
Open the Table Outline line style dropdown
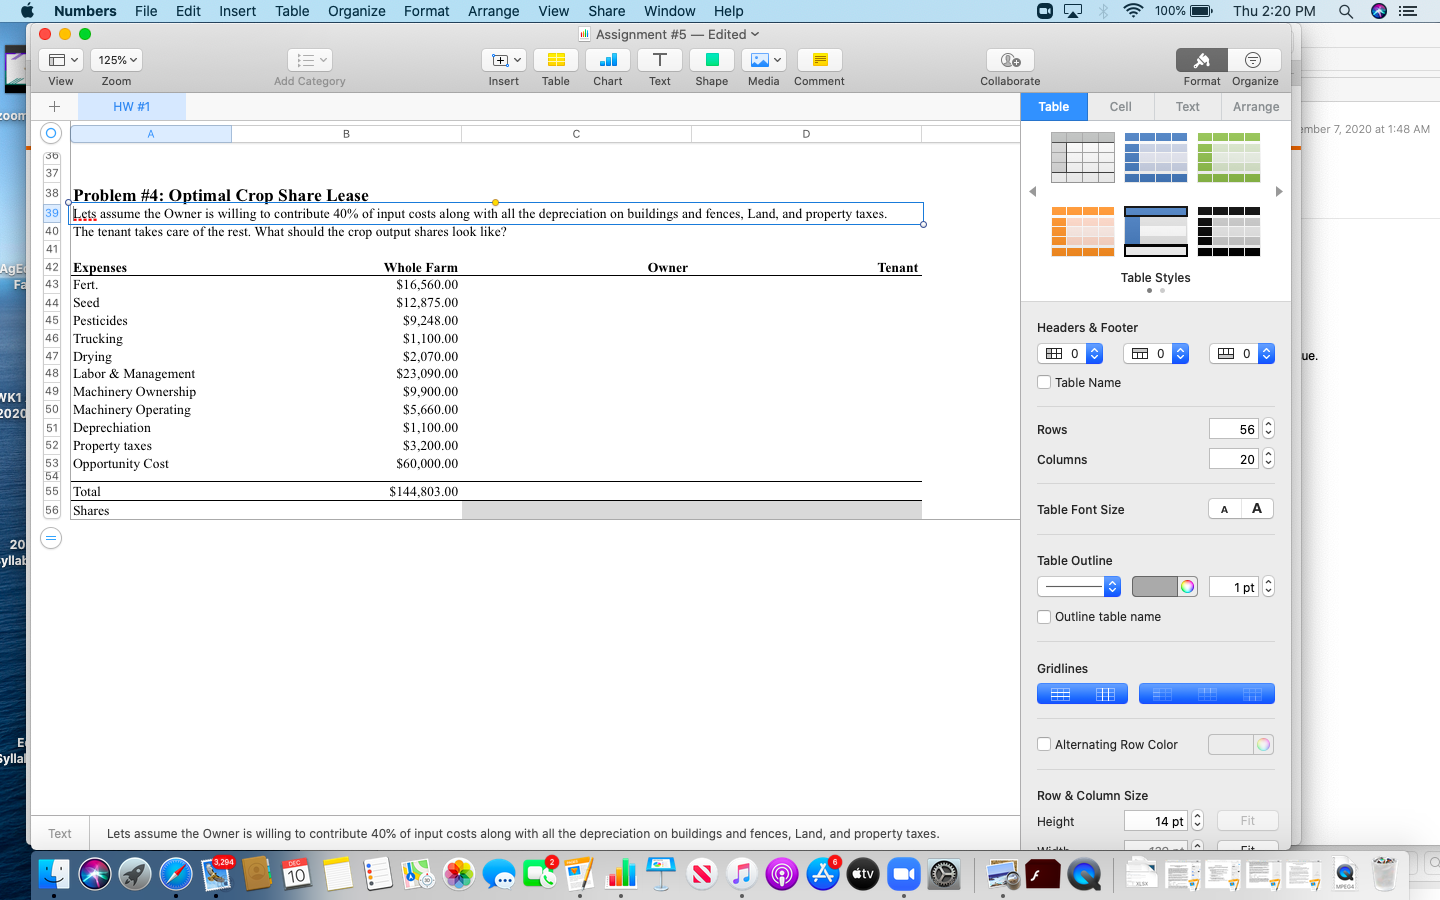click(1078, 586)
